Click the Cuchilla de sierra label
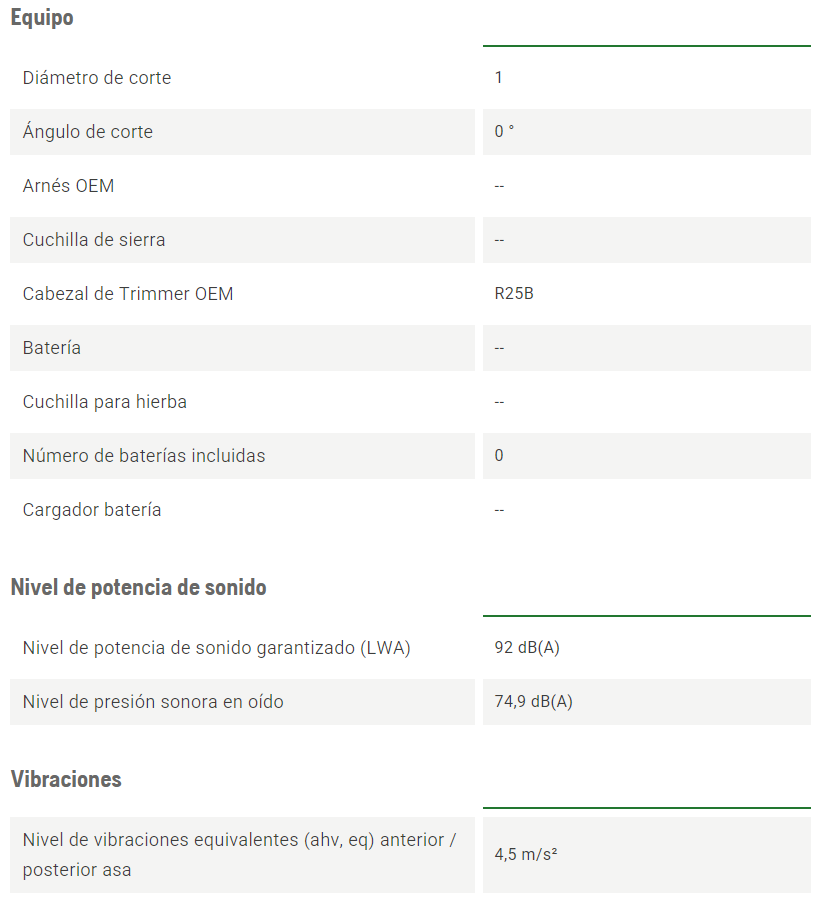The width and height of the screenshot is (816, 901). [x=94, y=240]
